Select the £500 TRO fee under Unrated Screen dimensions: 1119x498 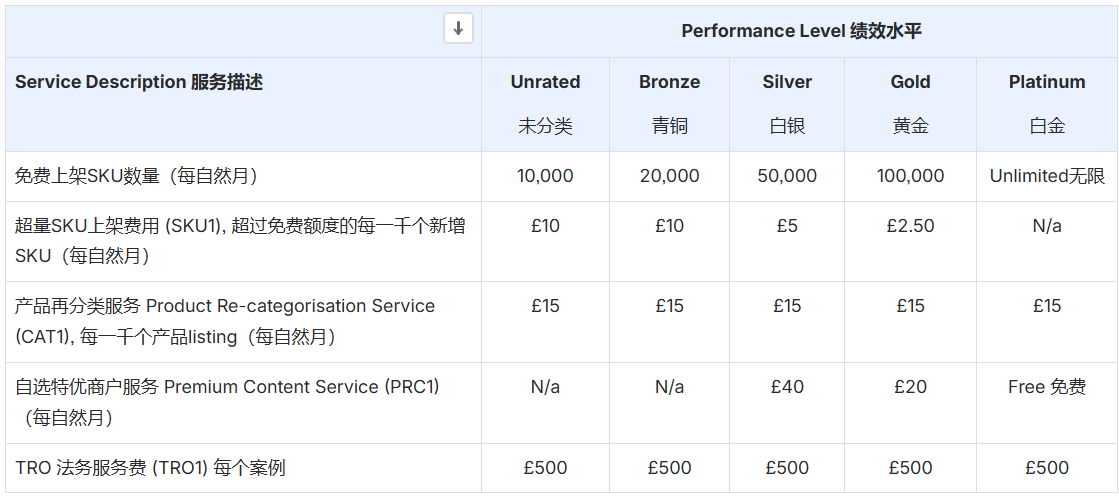point(545,468)
